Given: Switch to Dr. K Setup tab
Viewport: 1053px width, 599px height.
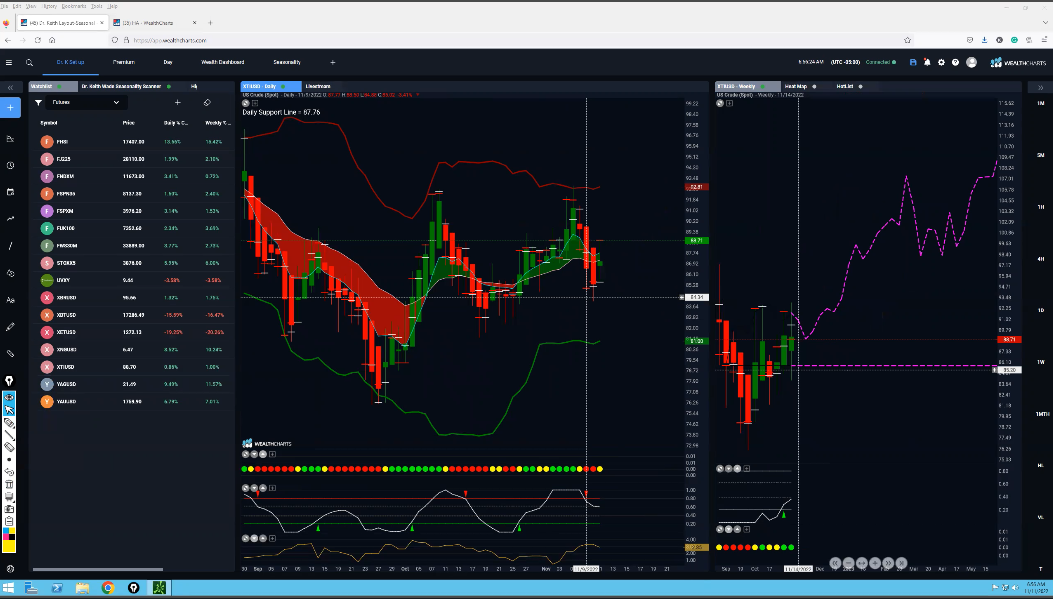Looking at the screenshot, I should 70,62.
